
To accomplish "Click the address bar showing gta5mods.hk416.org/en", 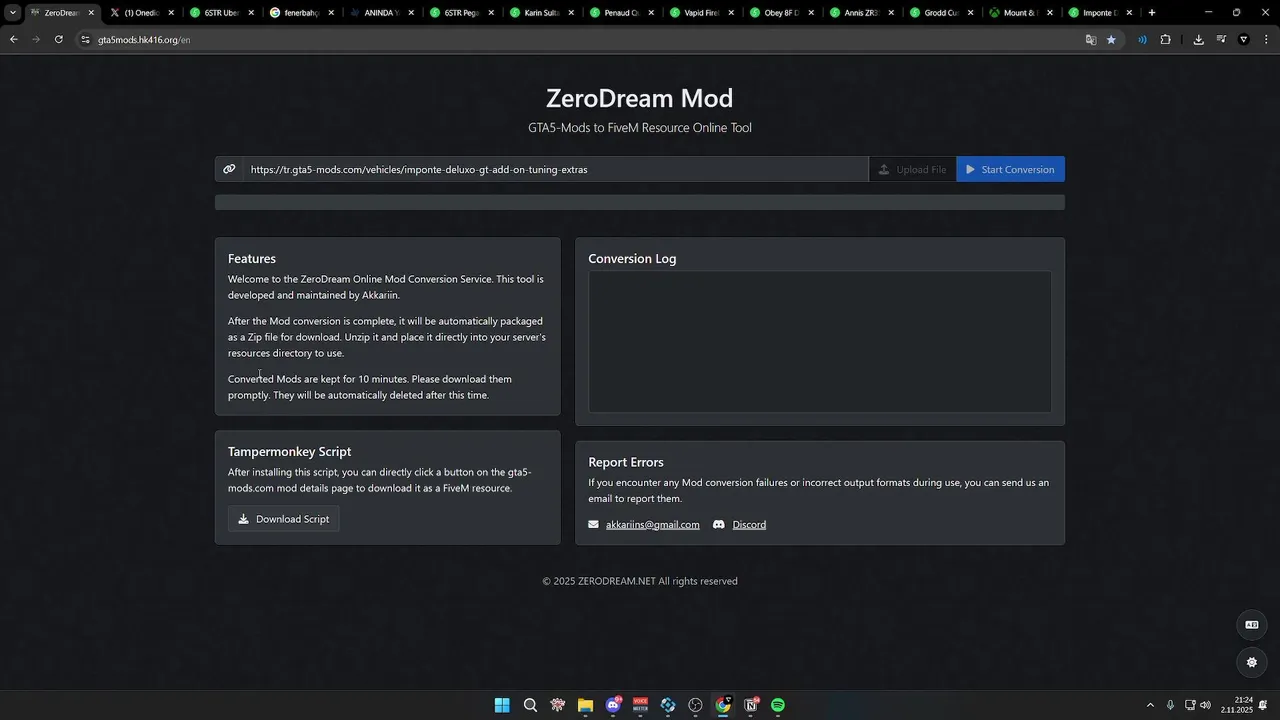I will (x=580, y=40).
